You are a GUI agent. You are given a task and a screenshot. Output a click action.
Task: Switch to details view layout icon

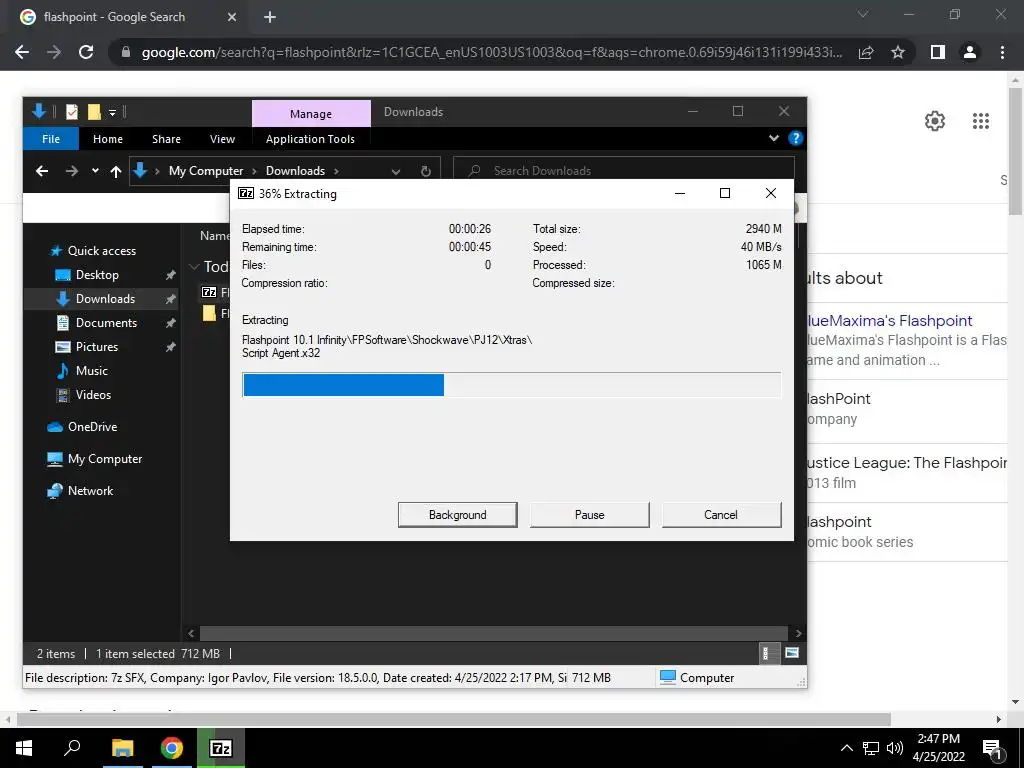click(767, 653)
